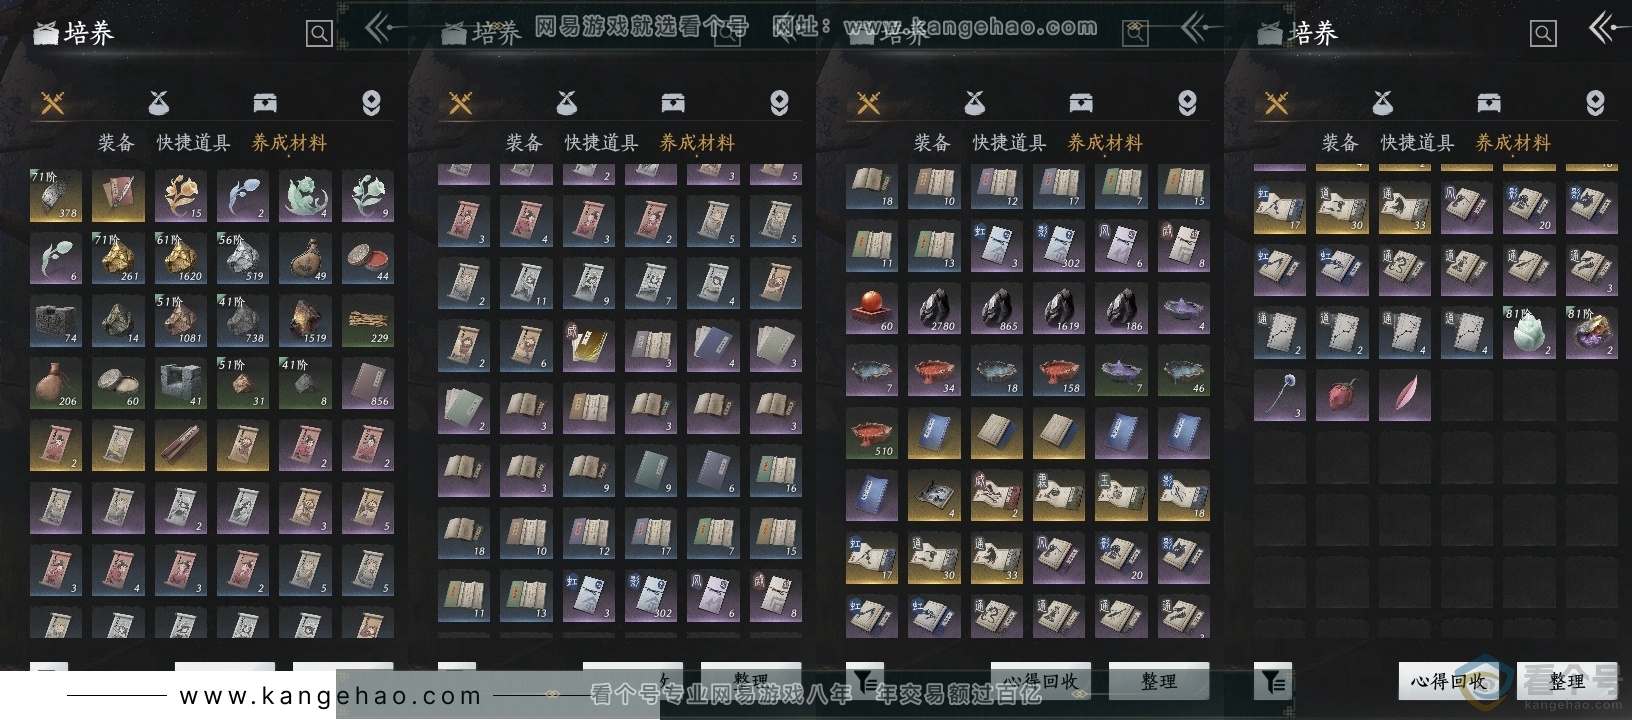Select the 51阶 ore with count 1081
The width and height of the screenshot is (1632, 720).
(181, 320)
